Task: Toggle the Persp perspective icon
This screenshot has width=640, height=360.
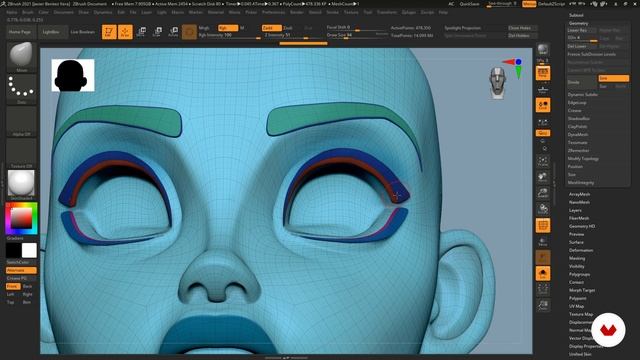Action: coord(542,73)
